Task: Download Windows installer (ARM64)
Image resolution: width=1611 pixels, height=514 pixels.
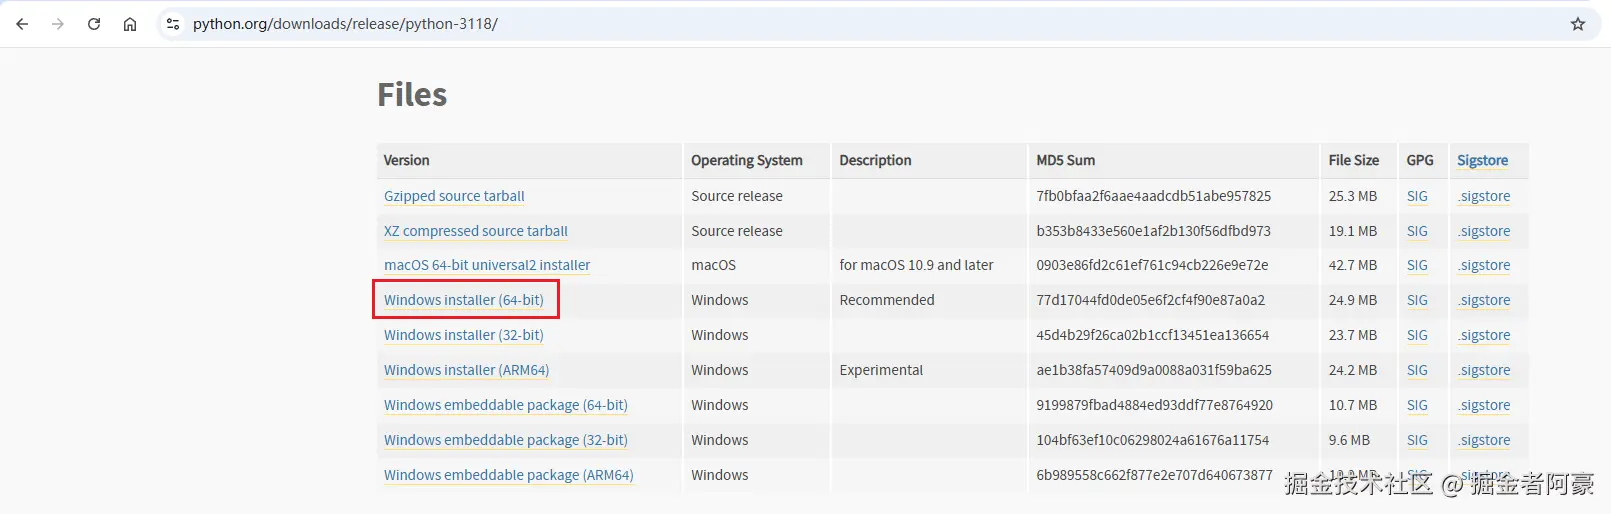Action: pyautogui.click(x=467, y=370)
